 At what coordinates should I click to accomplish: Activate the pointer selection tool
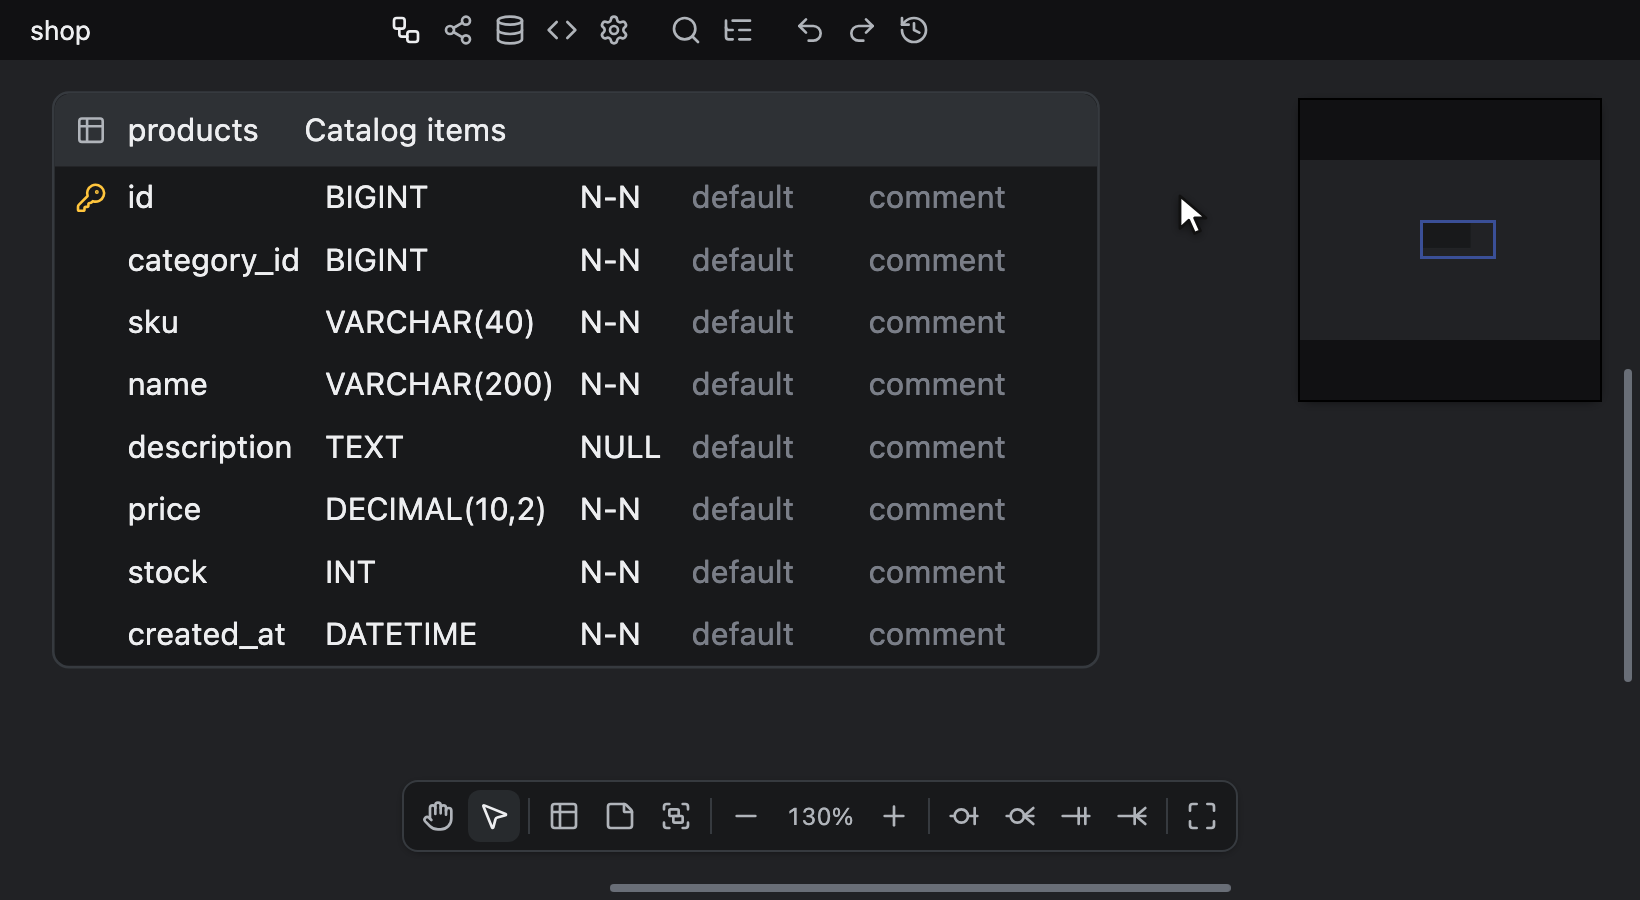(x=494, y=816)
